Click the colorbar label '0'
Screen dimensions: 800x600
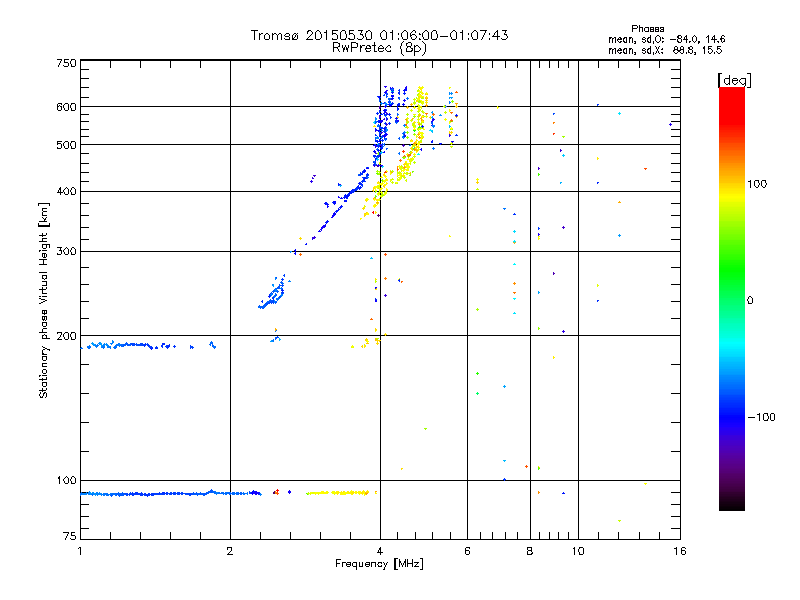750,301
